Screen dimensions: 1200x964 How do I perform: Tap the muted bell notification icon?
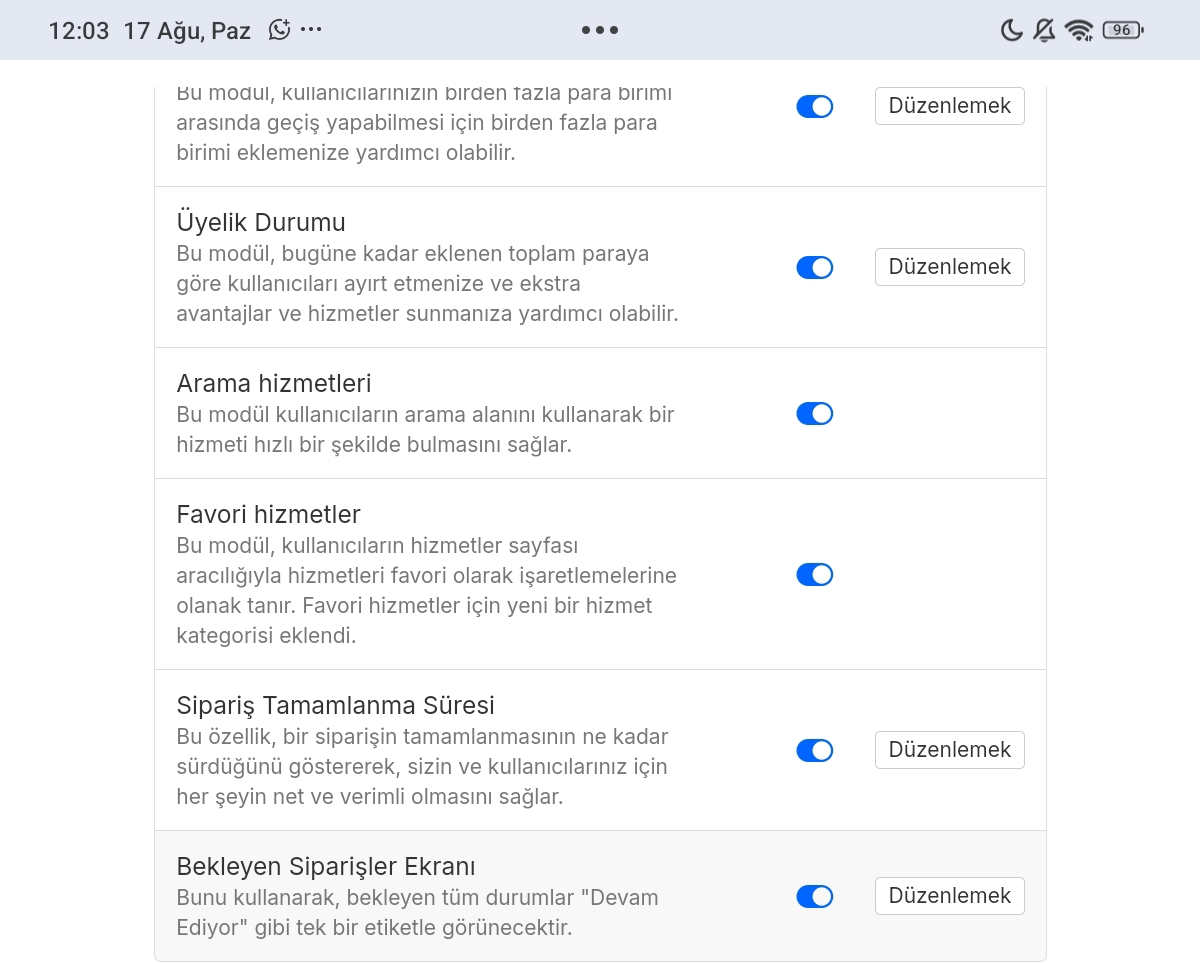tap(1044, 30)
